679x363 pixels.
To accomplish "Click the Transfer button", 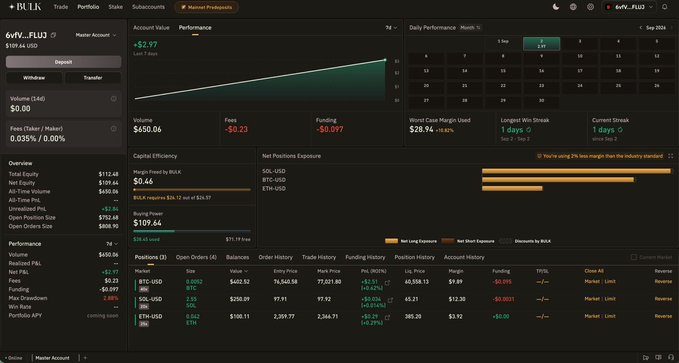I will [93, 78].
